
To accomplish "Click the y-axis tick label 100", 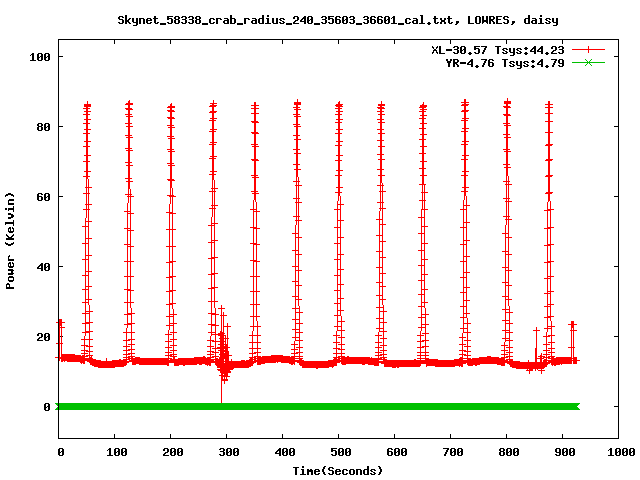I will pyautogui.click(x=40, y=57).
